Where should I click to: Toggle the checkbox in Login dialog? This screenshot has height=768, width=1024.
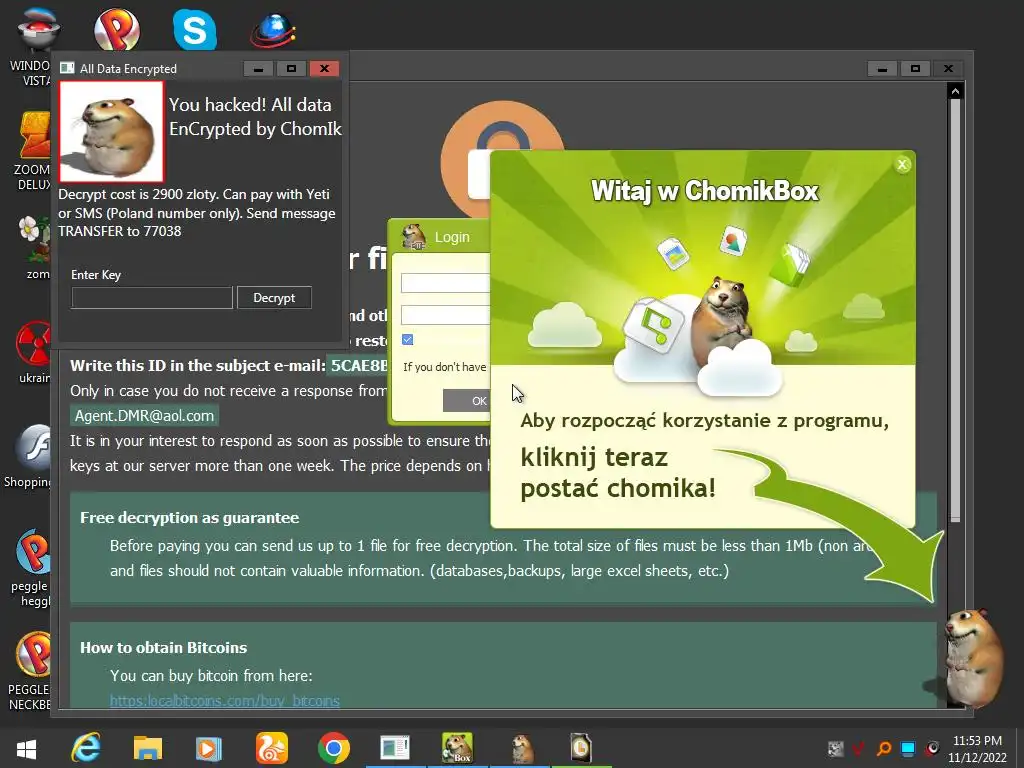(408, 340)
